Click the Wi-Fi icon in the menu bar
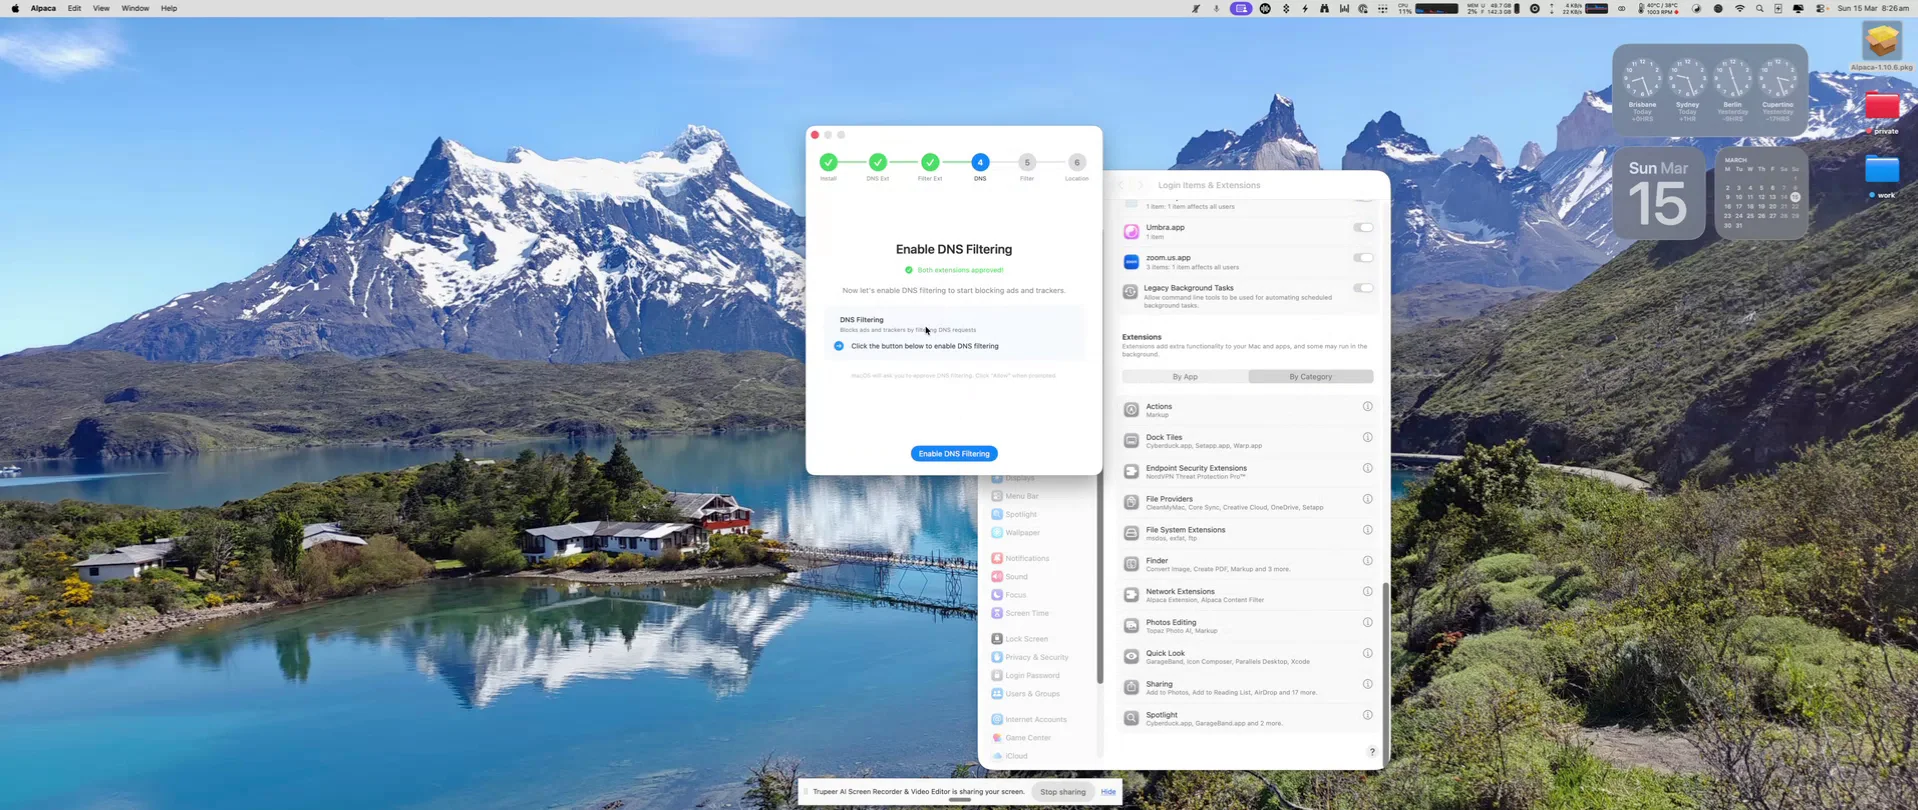This screenshot has width=1918, height=810. tap(1740, 8)
